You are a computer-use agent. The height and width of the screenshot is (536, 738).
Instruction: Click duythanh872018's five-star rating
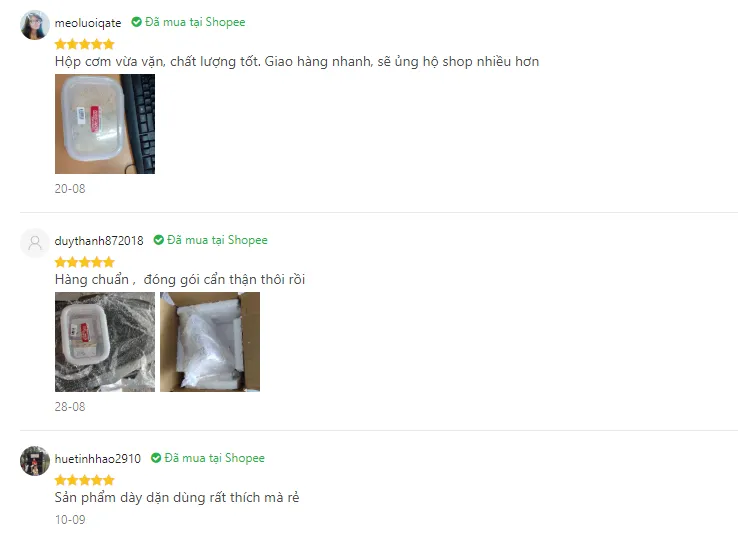point(85,262)
